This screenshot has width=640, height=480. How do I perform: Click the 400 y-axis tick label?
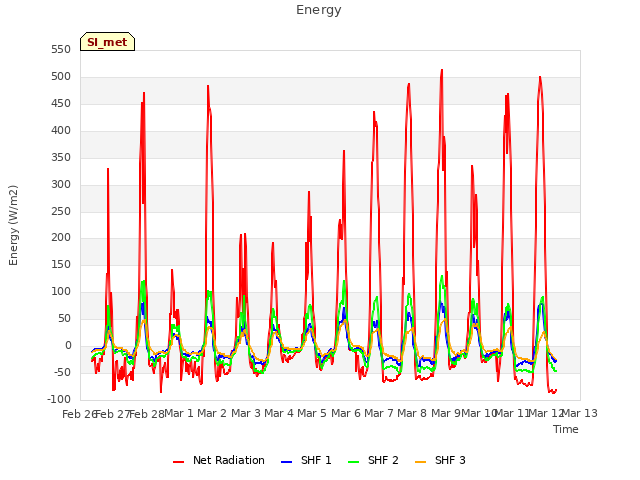coord(61,131)
